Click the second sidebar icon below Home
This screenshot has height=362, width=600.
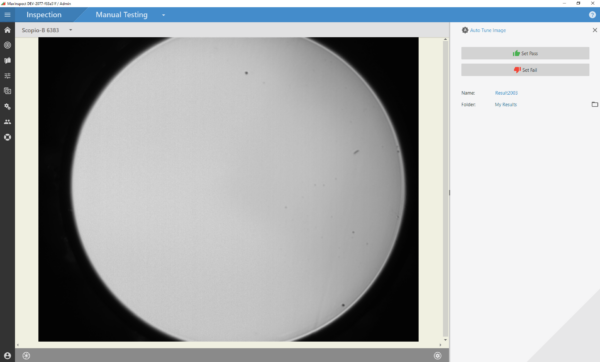click(7, 45)
